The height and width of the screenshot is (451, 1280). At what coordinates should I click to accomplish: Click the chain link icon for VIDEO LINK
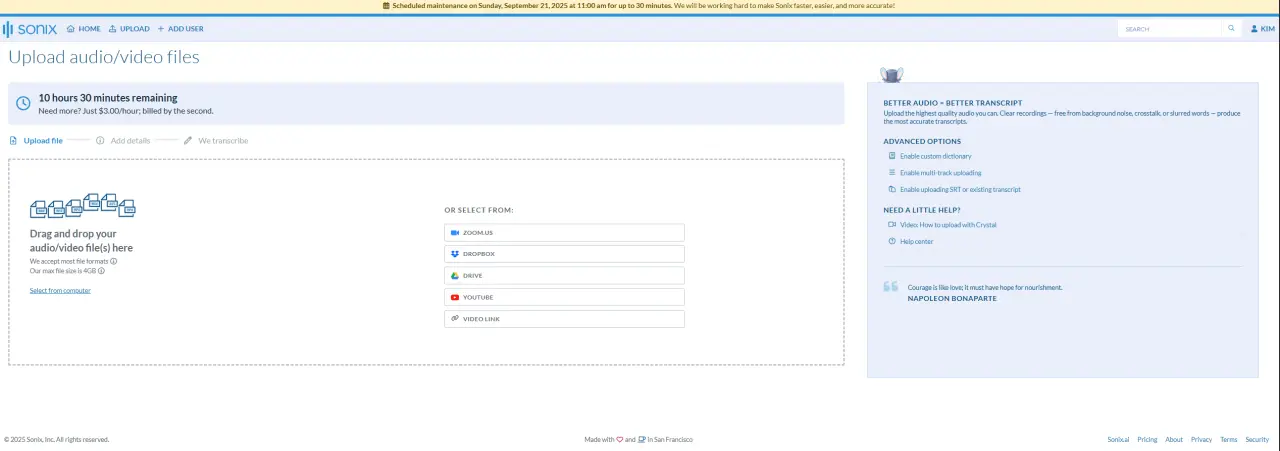click(455, 319)
